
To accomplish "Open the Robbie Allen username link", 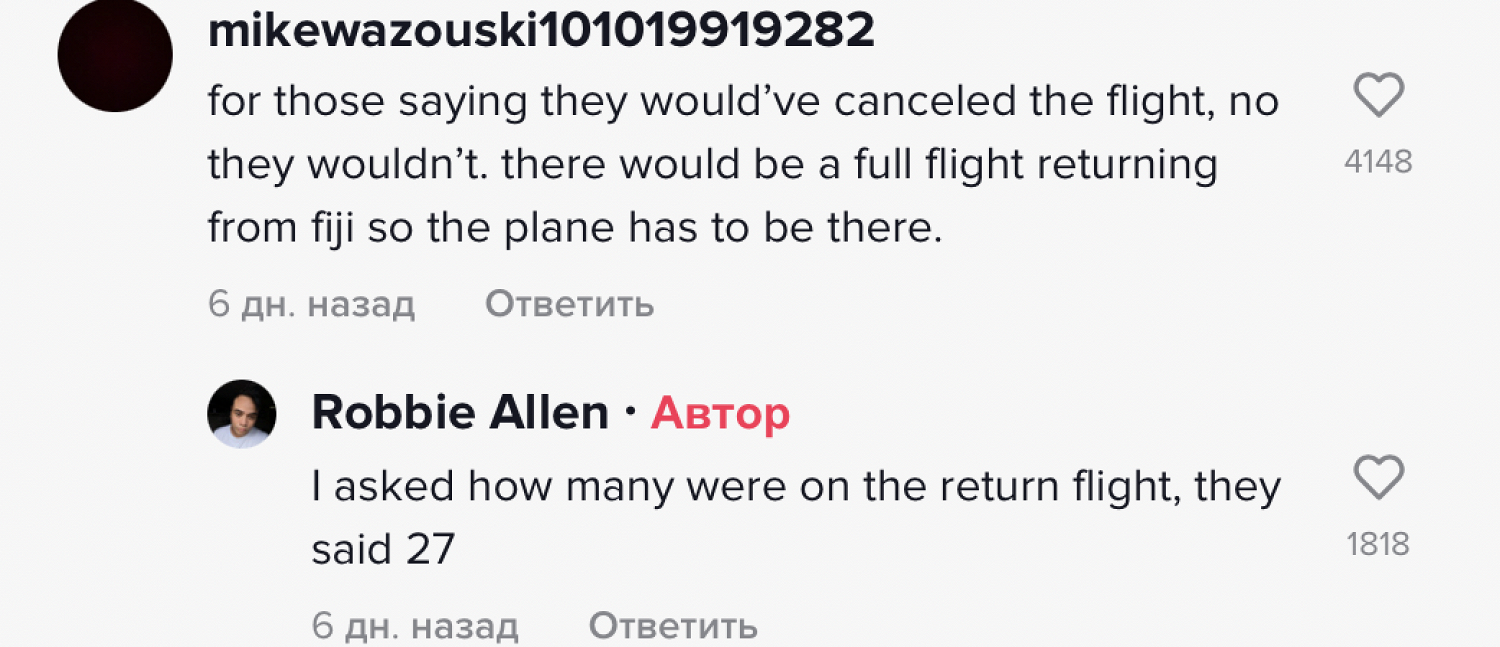I will 460,413.
